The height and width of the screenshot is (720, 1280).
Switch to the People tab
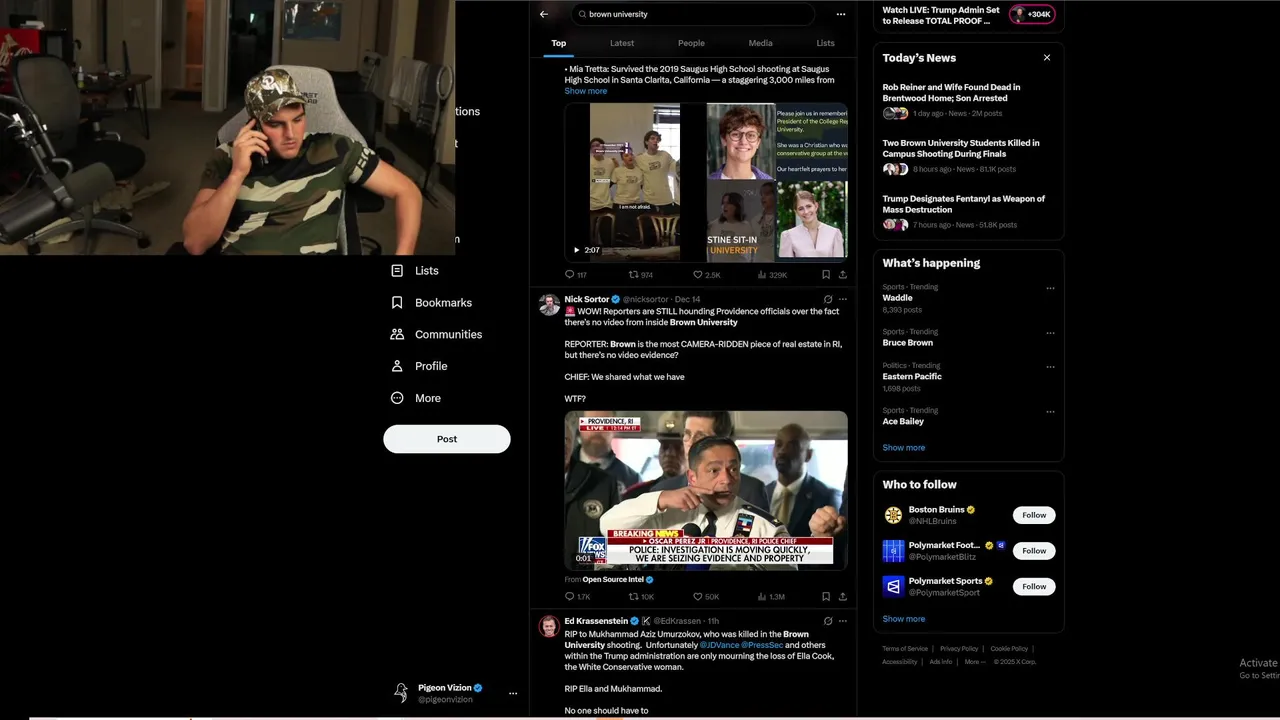coord(691,43)
